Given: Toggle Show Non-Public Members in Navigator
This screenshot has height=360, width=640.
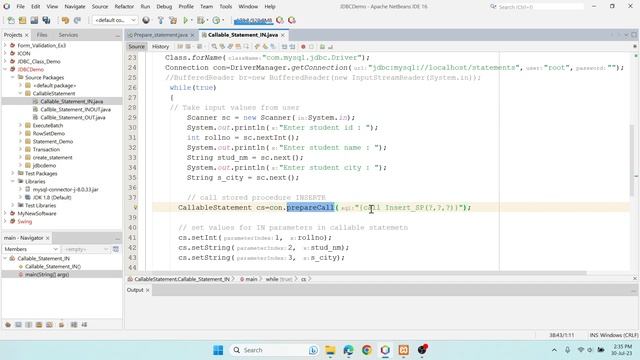Looking at the screenshot, I should (39, 325).
